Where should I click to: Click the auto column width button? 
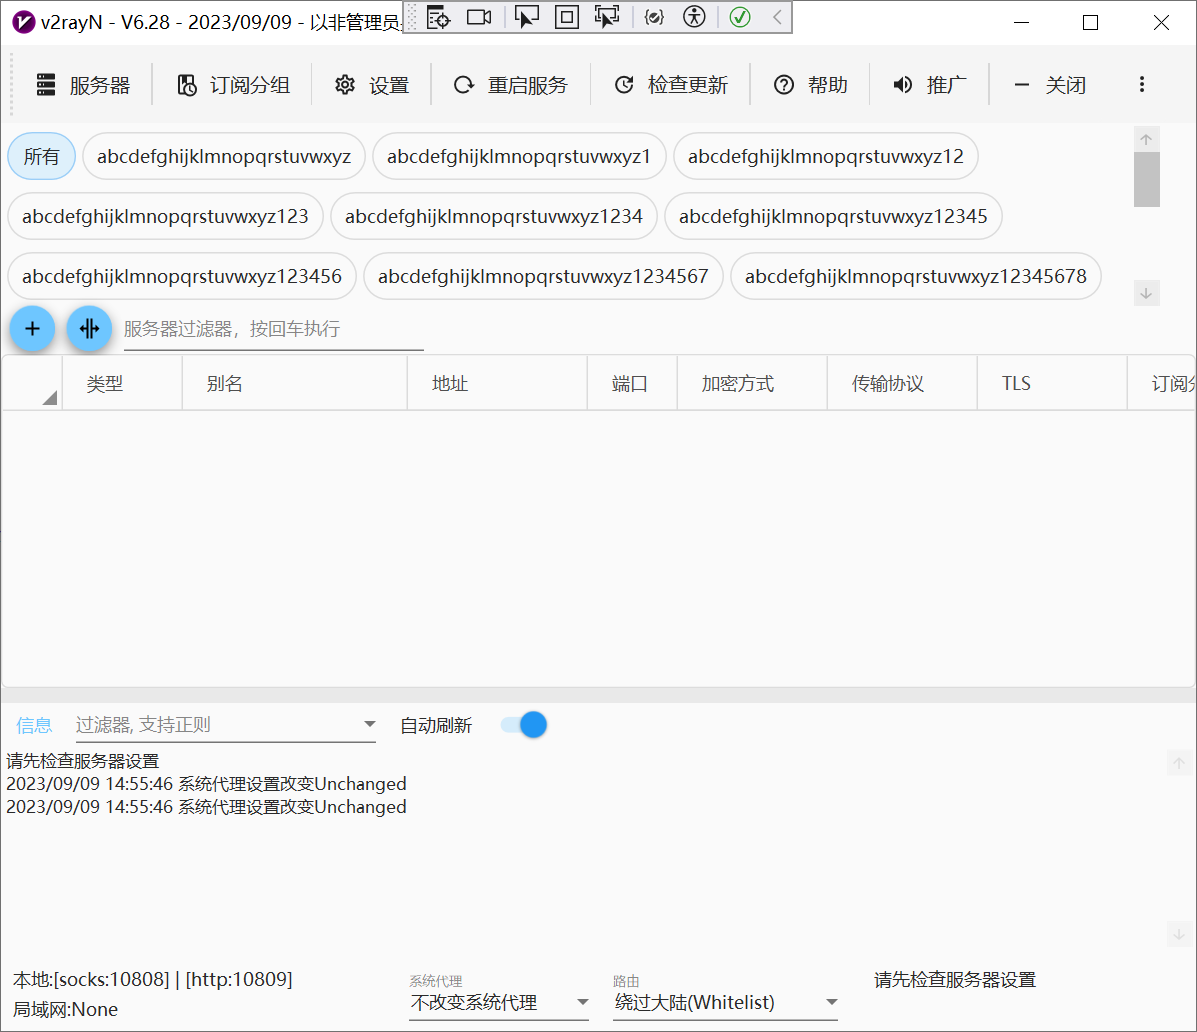(x=90, y=329)
